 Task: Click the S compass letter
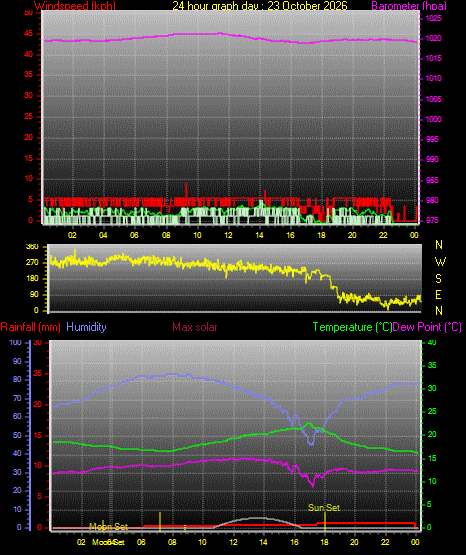tap(438, 279)
